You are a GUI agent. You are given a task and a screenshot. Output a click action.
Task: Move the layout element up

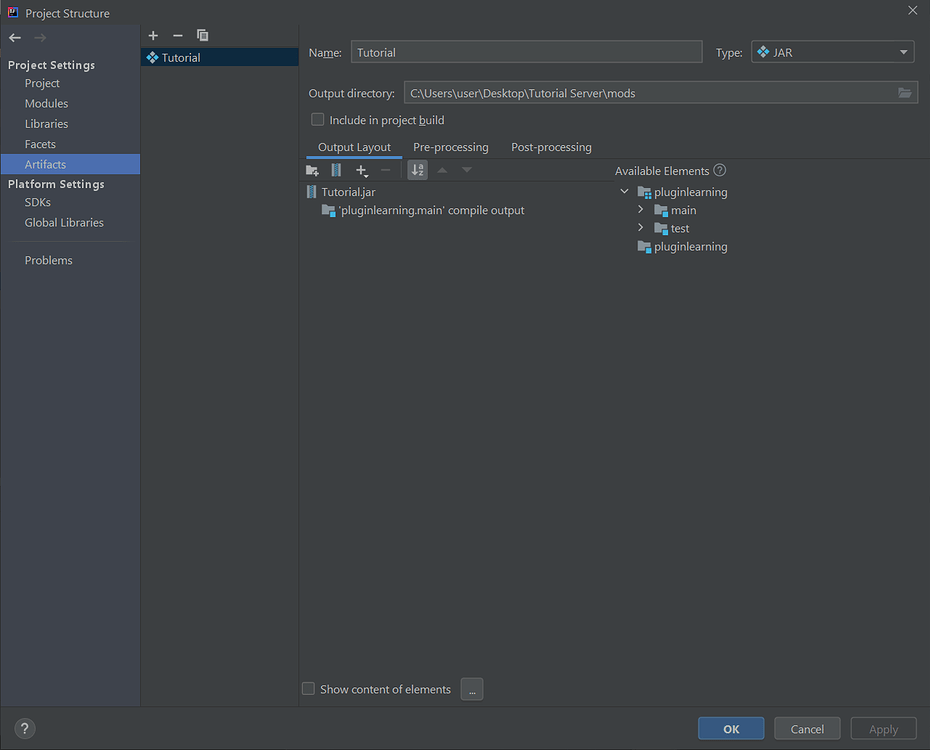[442, 171]
